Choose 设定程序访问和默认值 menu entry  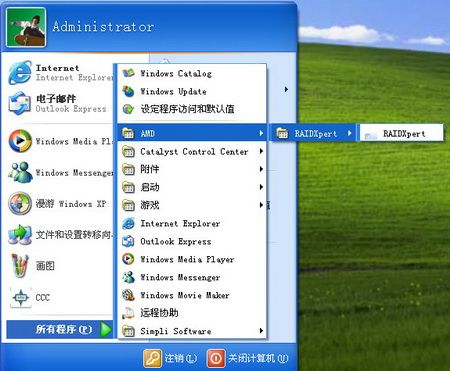192,109
